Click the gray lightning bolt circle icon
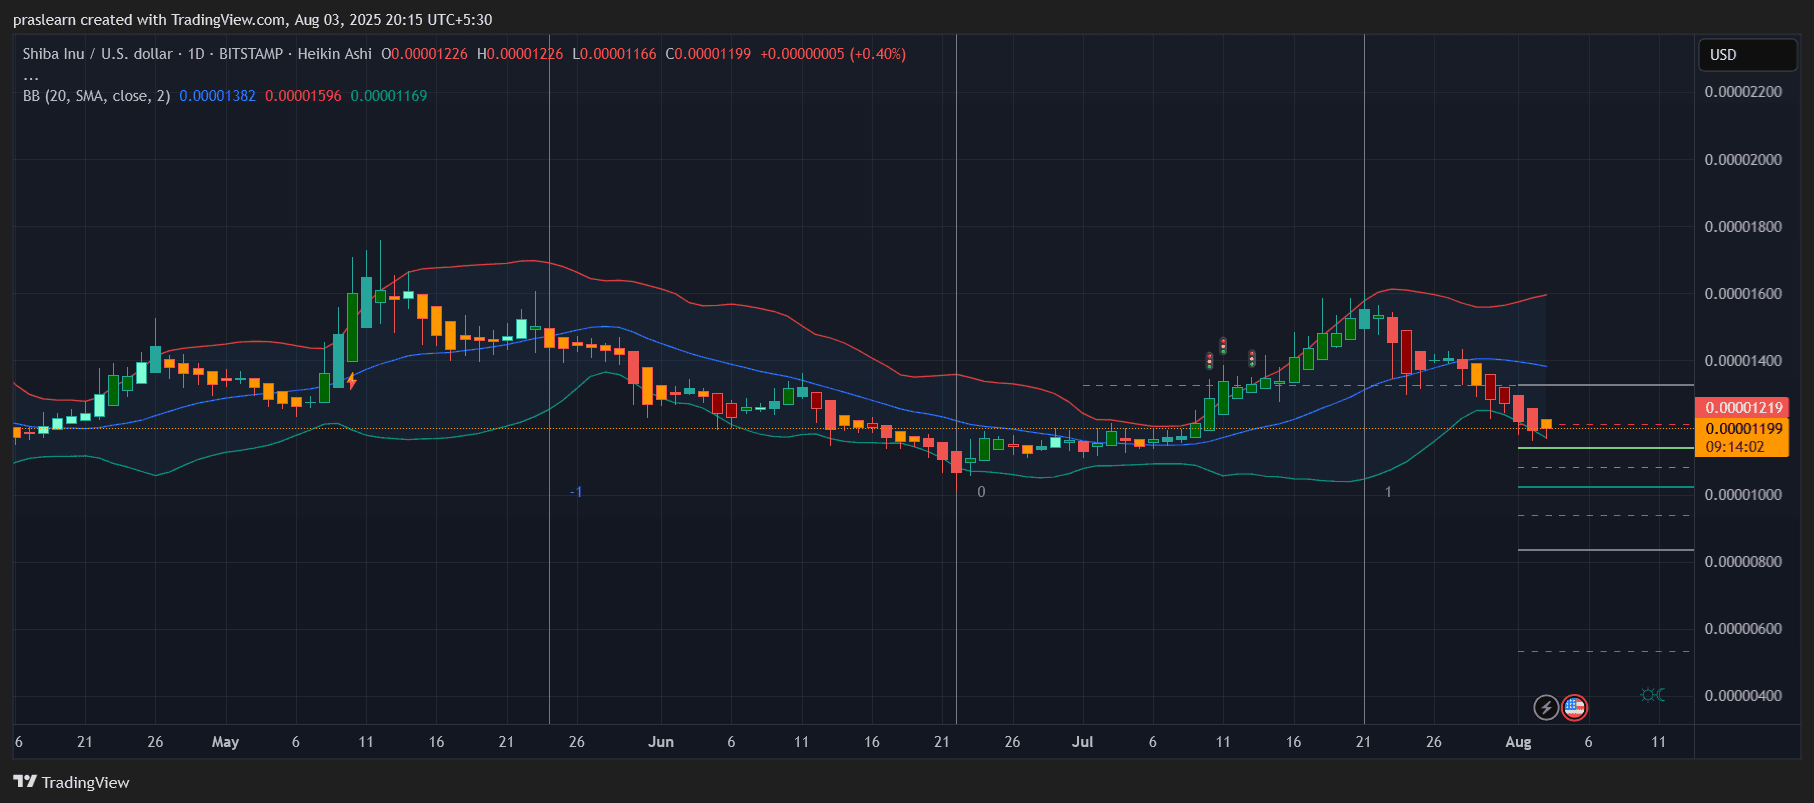The width and height of the screenshot is (1814, 803). click(x=1546, y=708)
